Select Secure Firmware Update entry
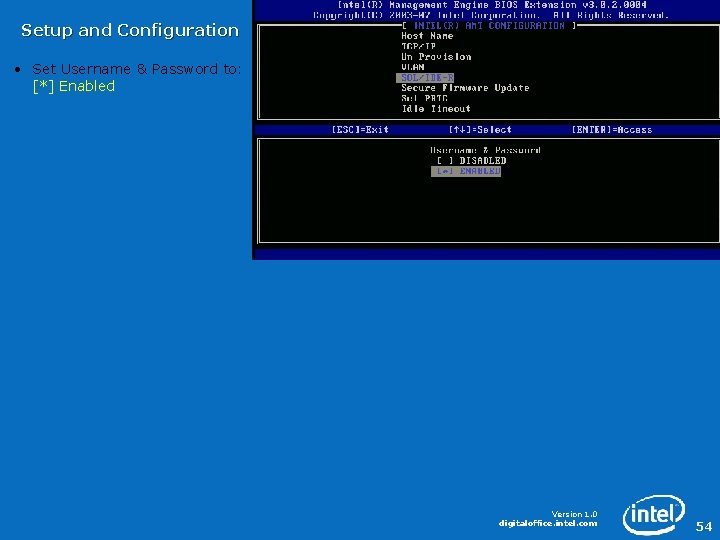This screenshot has height=540, width=720. (x=465, y=88)
